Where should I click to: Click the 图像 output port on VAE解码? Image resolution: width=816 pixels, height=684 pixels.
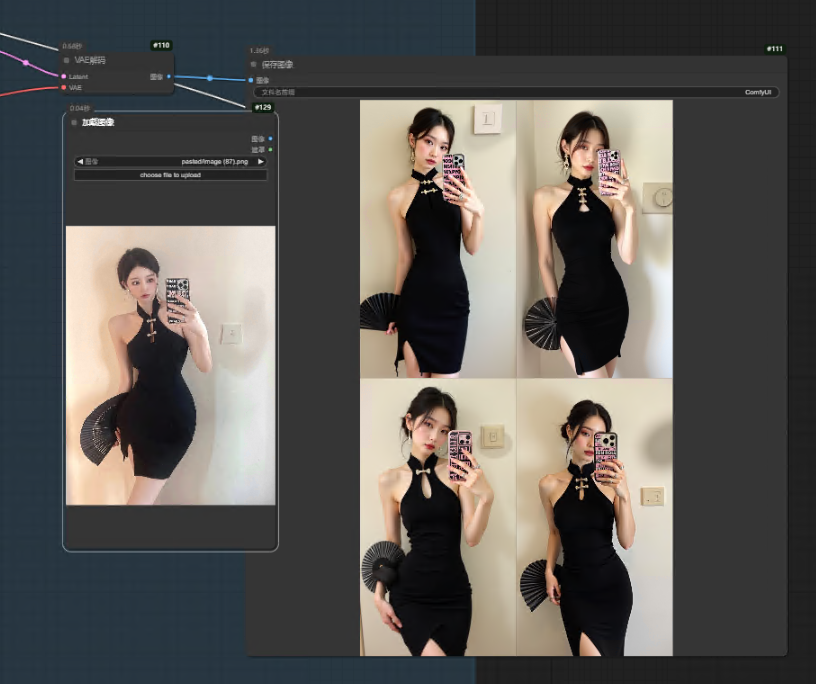click(168, 76)
